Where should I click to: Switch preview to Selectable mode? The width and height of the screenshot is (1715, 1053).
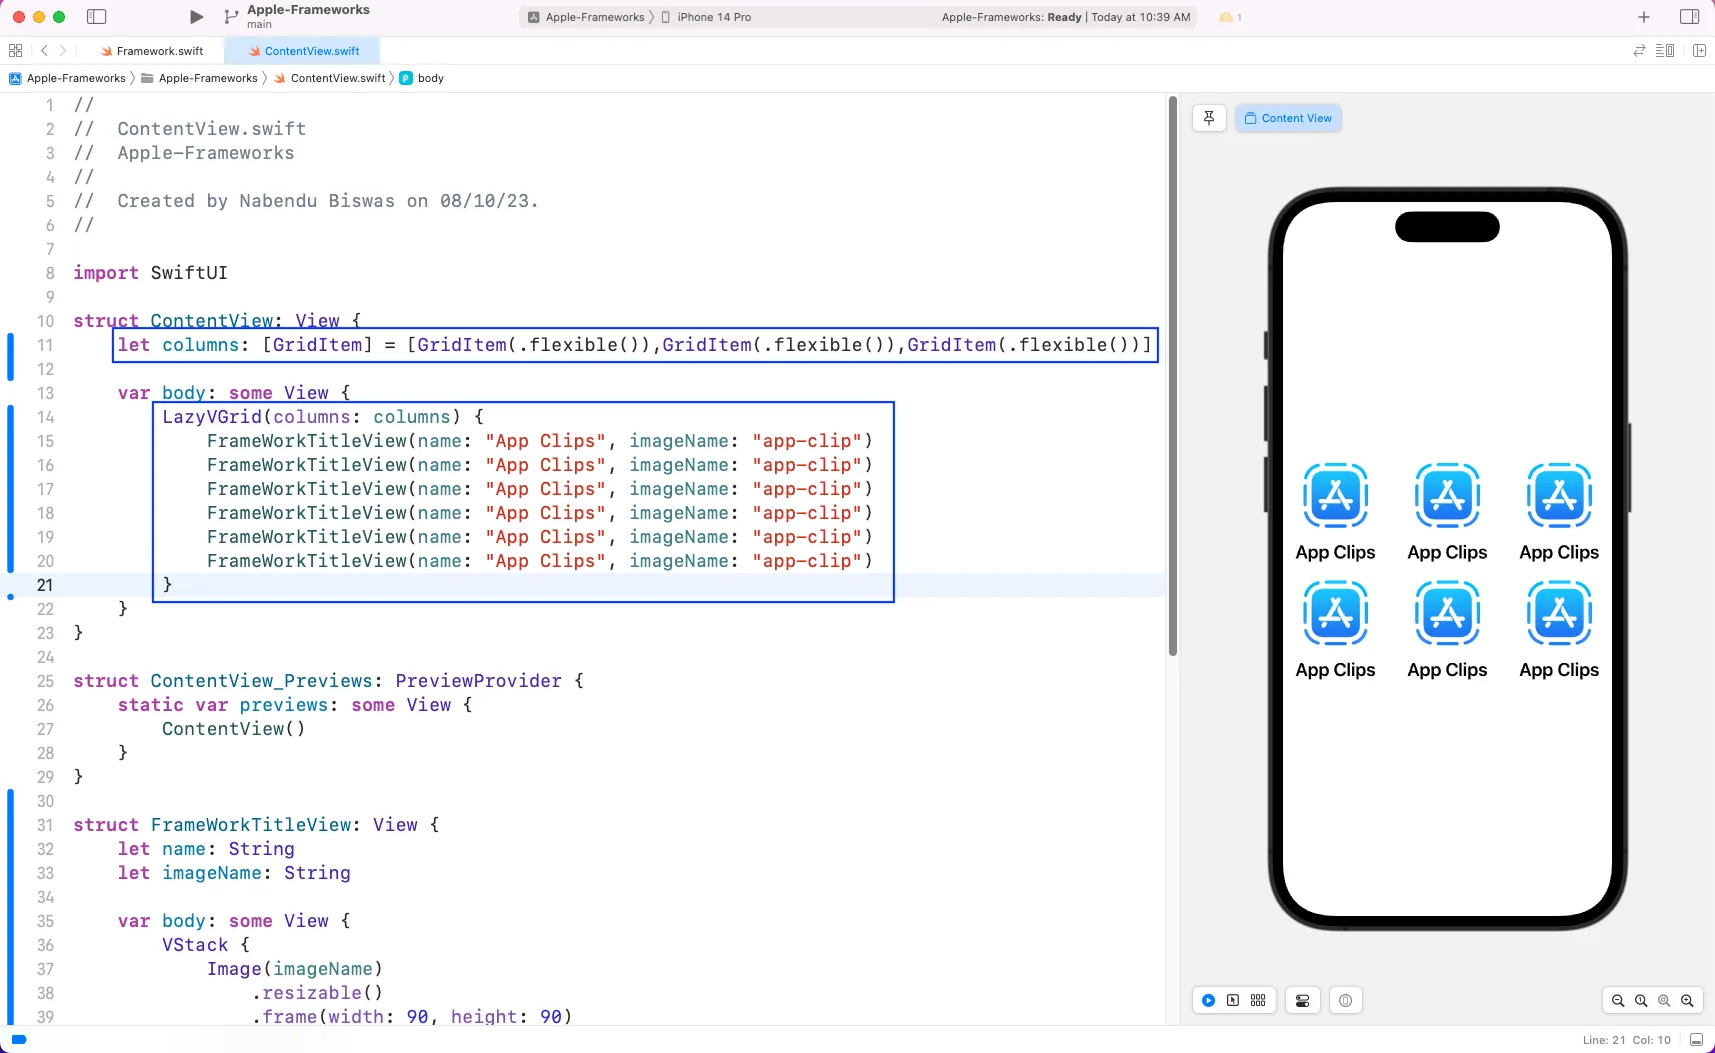click(1233, 1000)
